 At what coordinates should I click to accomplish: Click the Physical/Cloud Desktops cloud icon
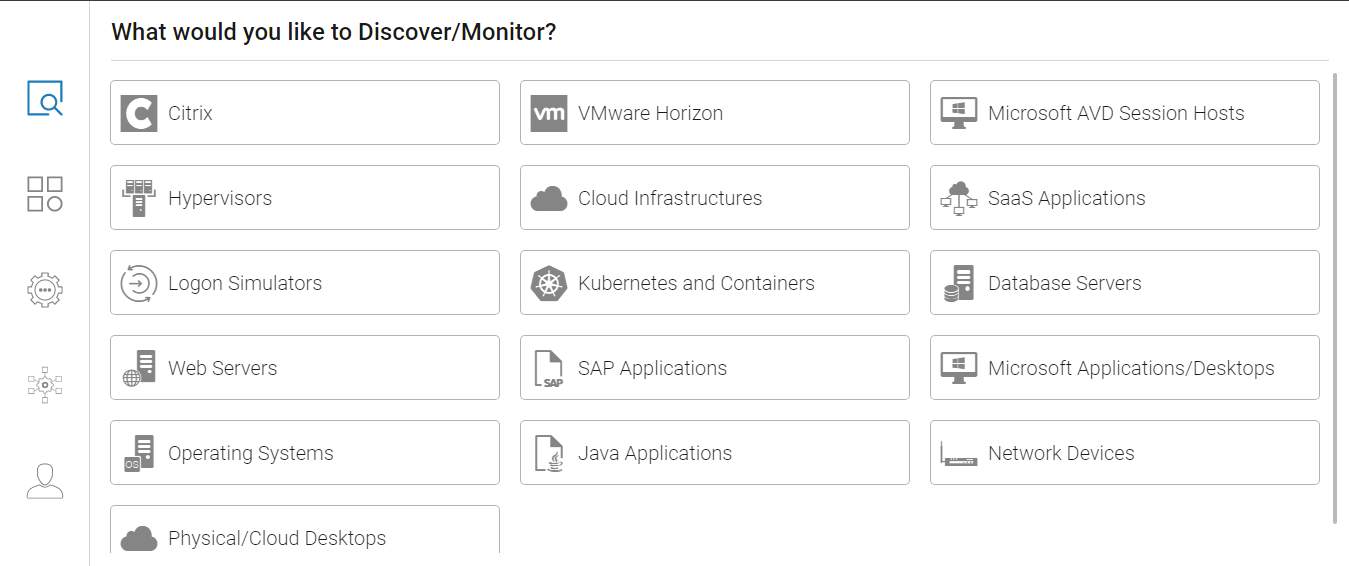click(x=139, y=539)
